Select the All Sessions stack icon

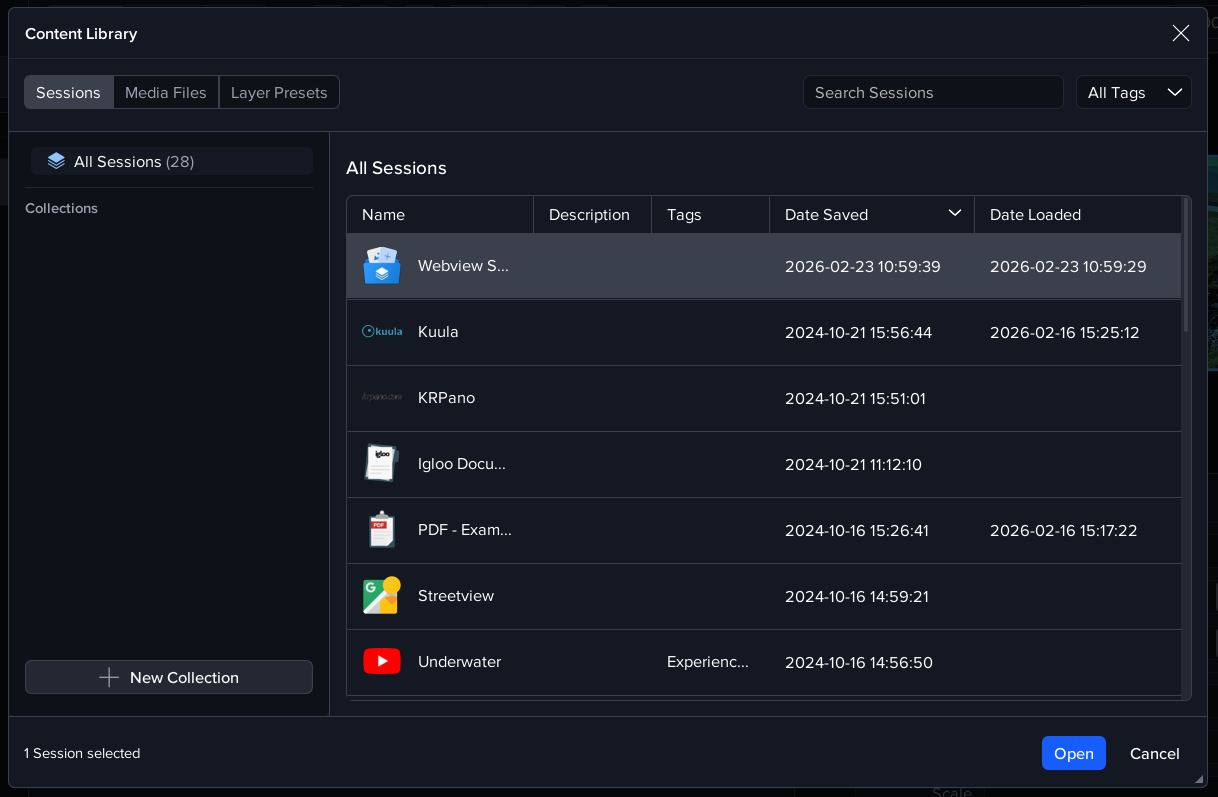56,161
